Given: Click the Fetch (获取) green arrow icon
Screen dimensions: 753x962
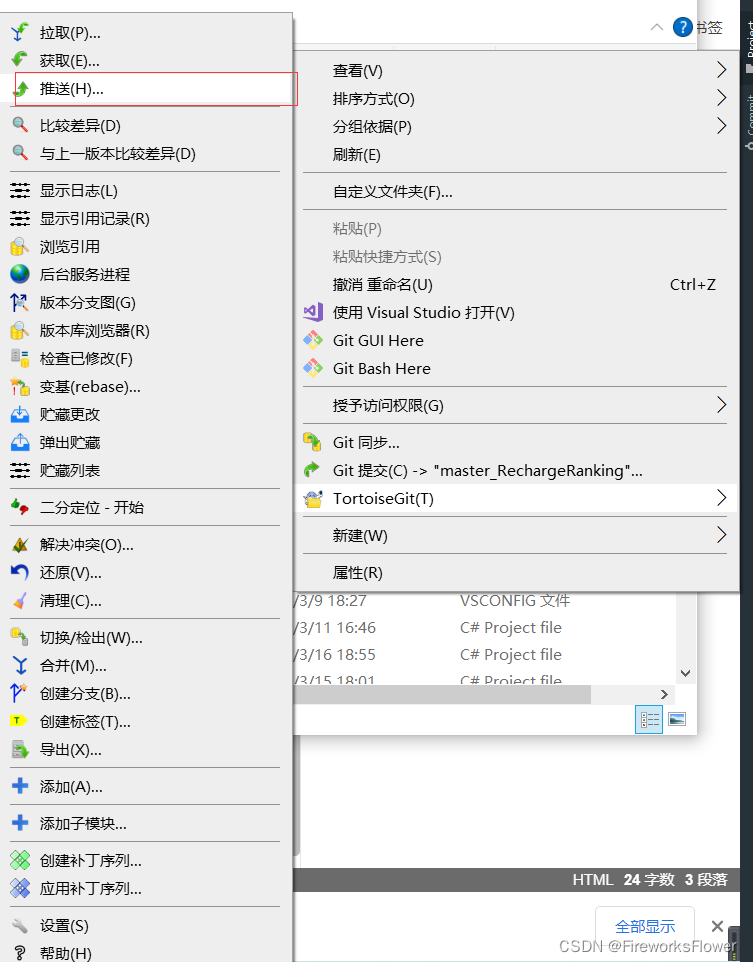Looking at the screenshot, I should (x=20, y=60).
